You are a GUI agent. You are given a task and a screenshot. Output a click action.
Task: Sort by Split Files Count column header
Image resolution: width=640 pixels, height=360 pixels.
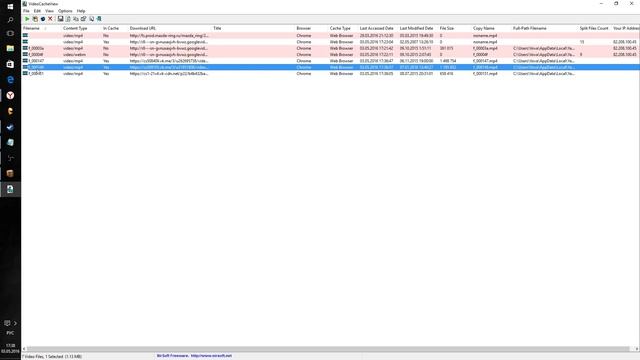click(595, 28)
